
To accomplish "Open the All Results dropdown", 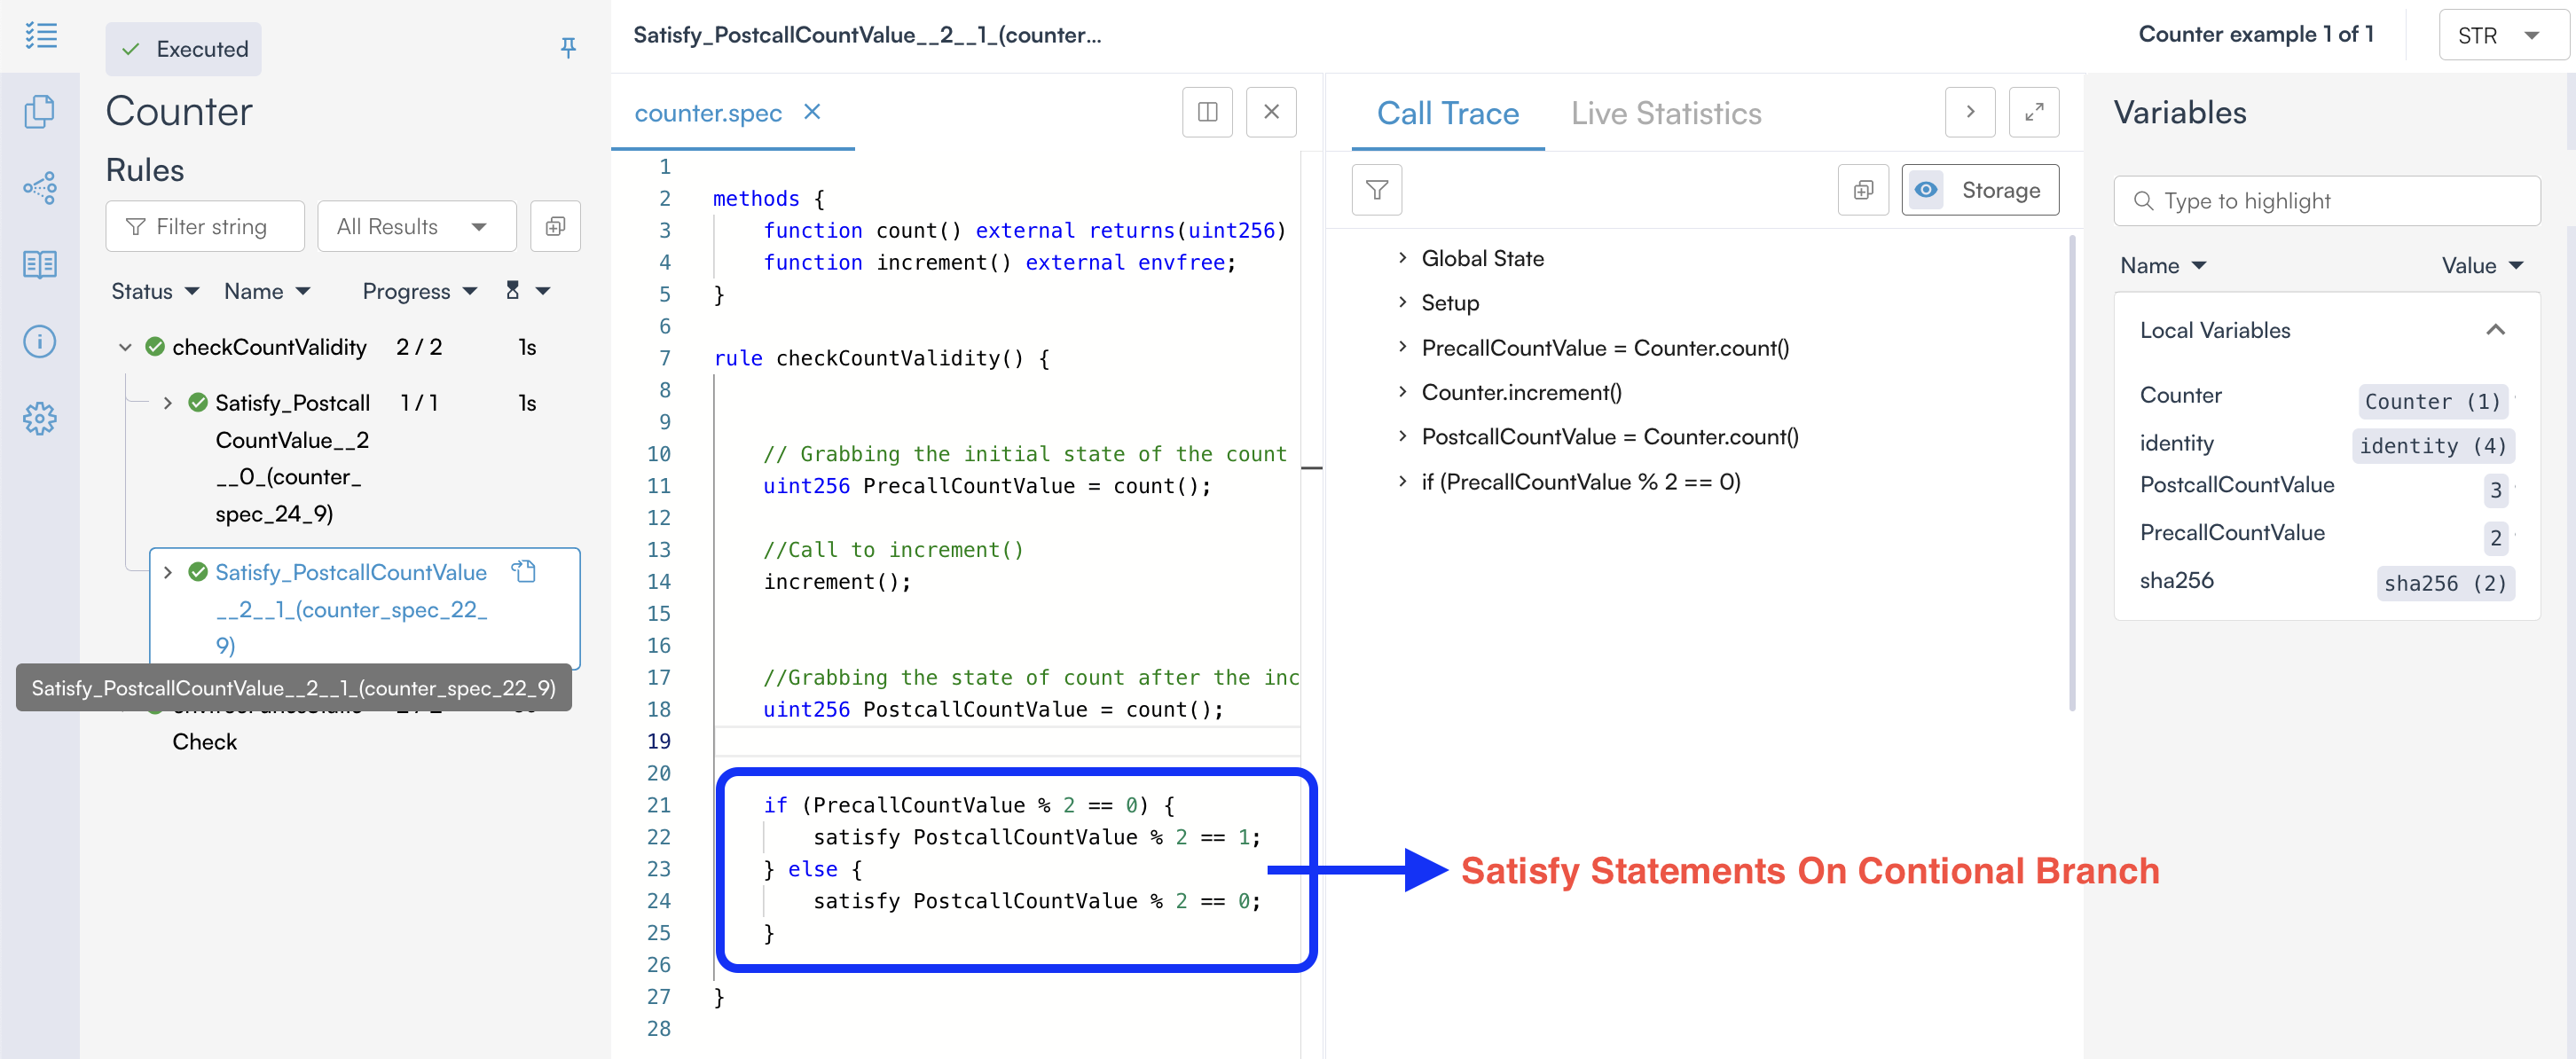I will tap(415, 227).
